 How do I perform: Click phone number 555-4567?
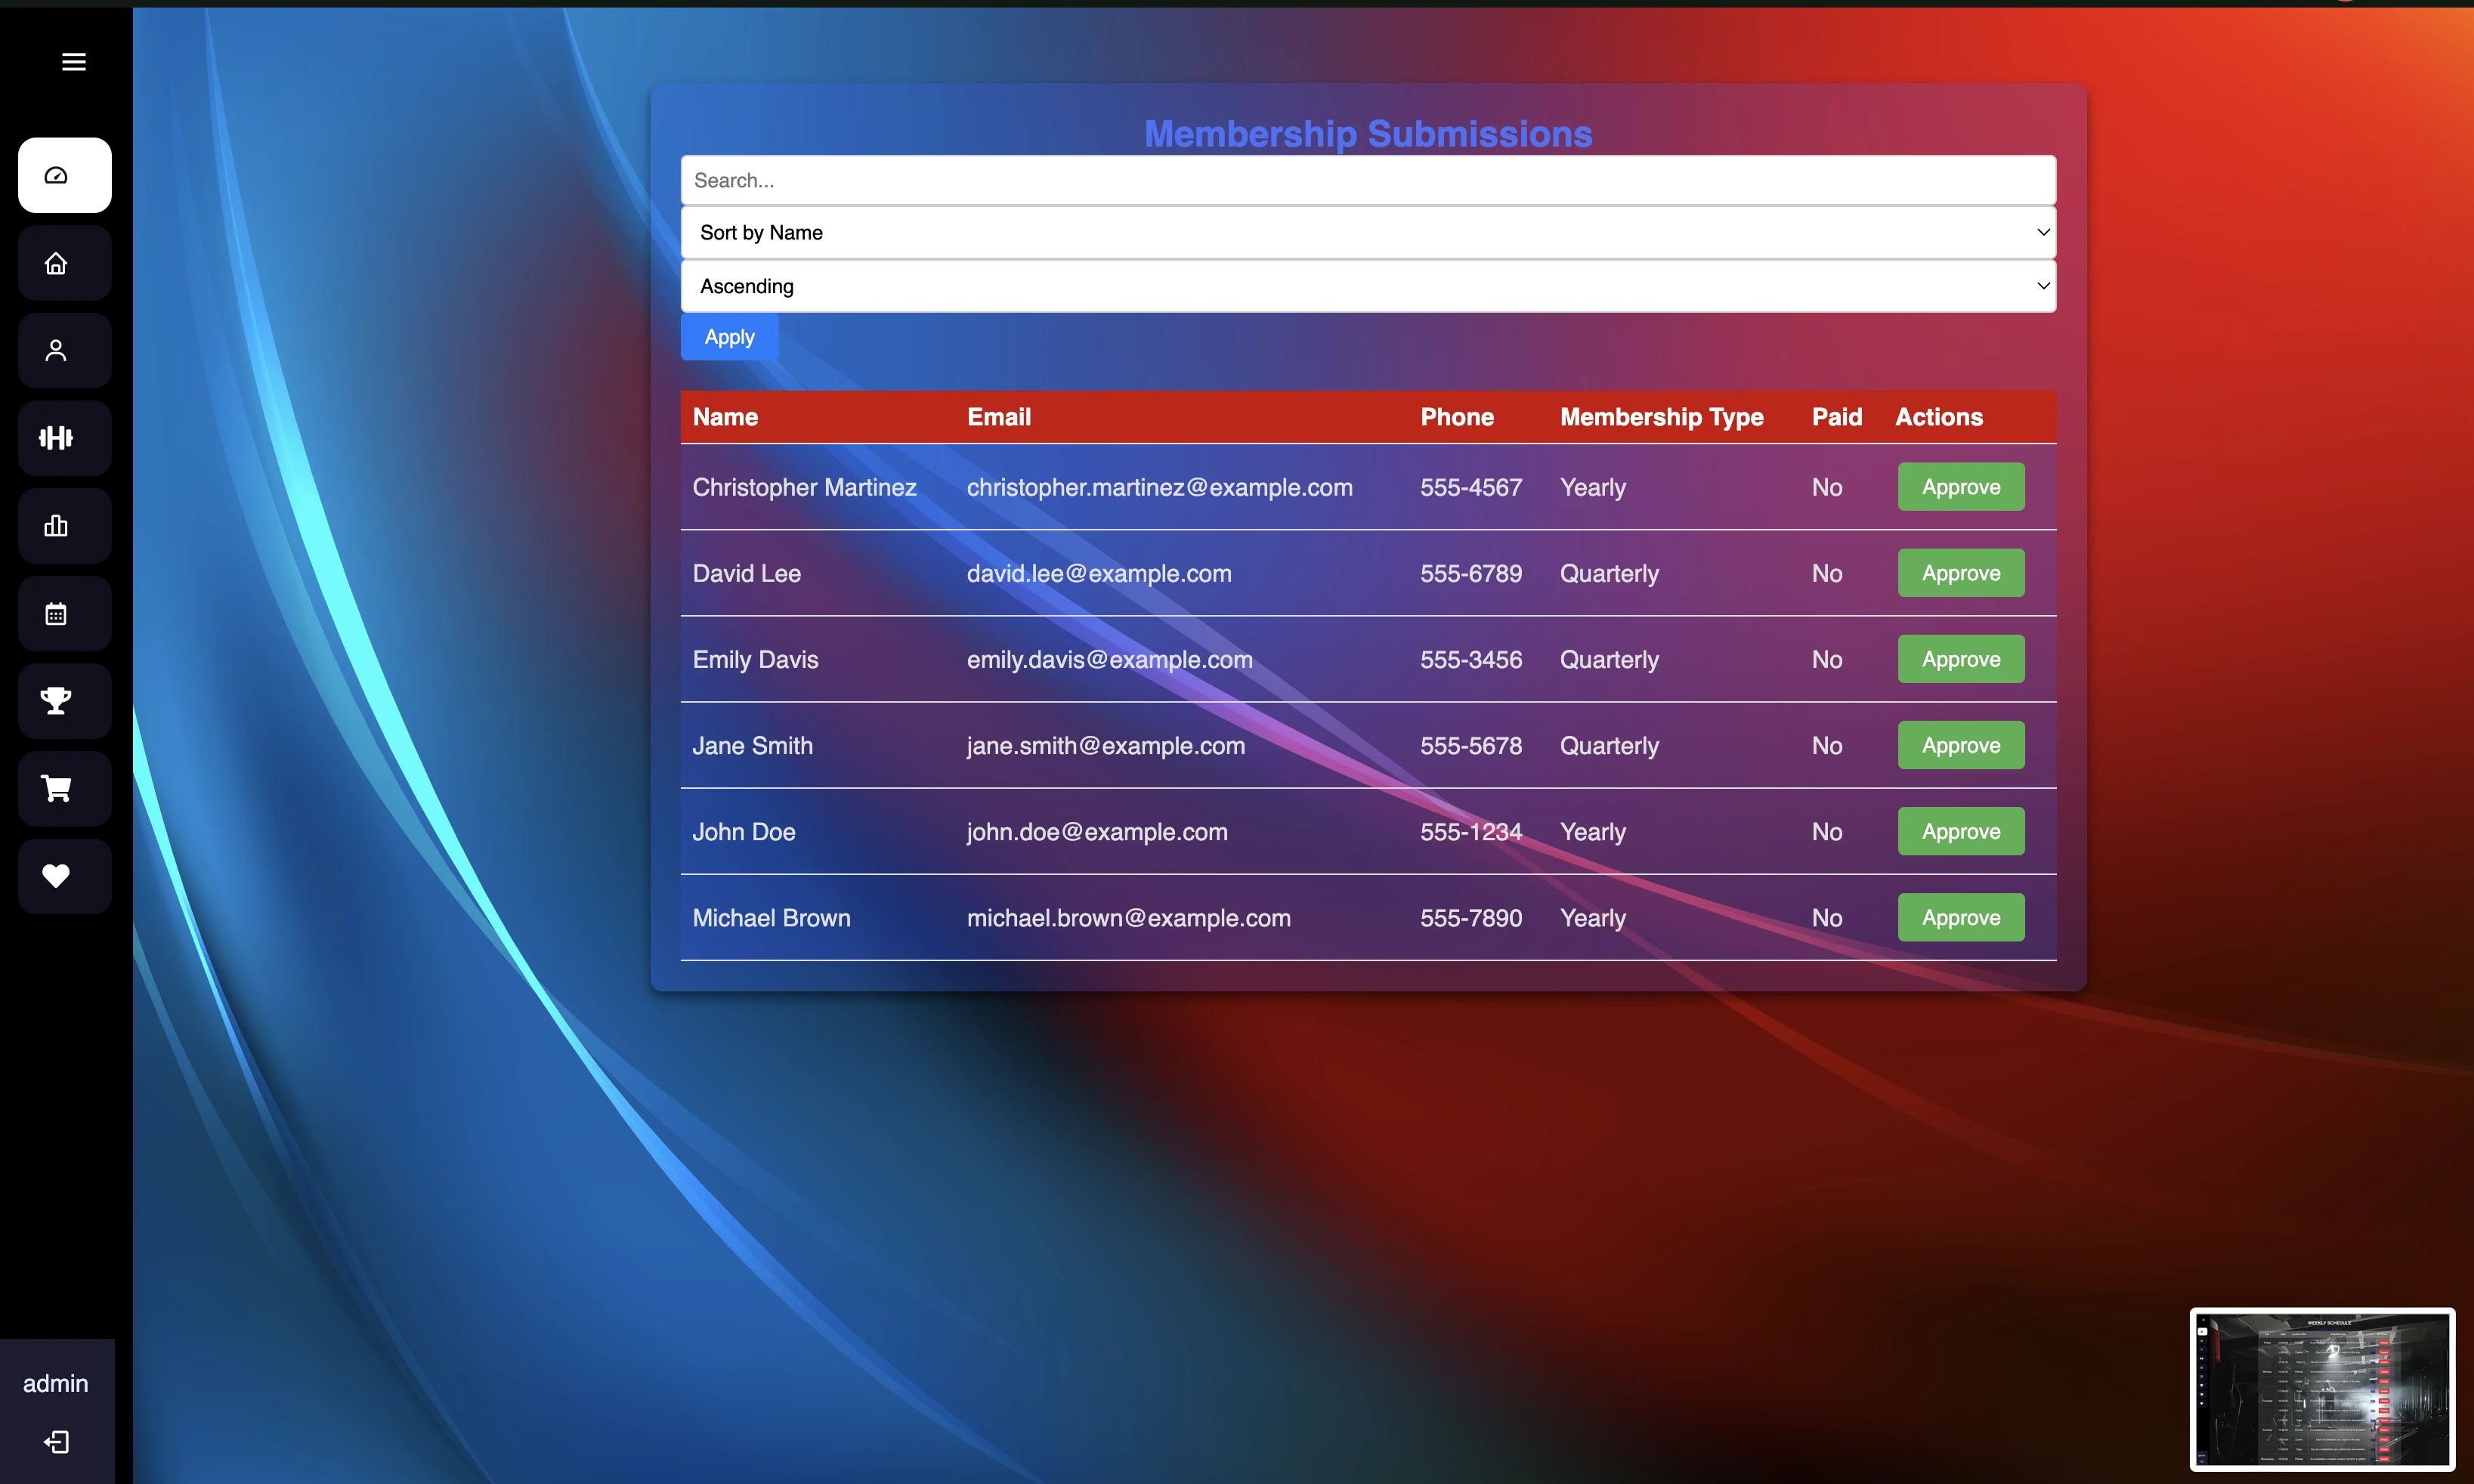(x=1471, y=487)
